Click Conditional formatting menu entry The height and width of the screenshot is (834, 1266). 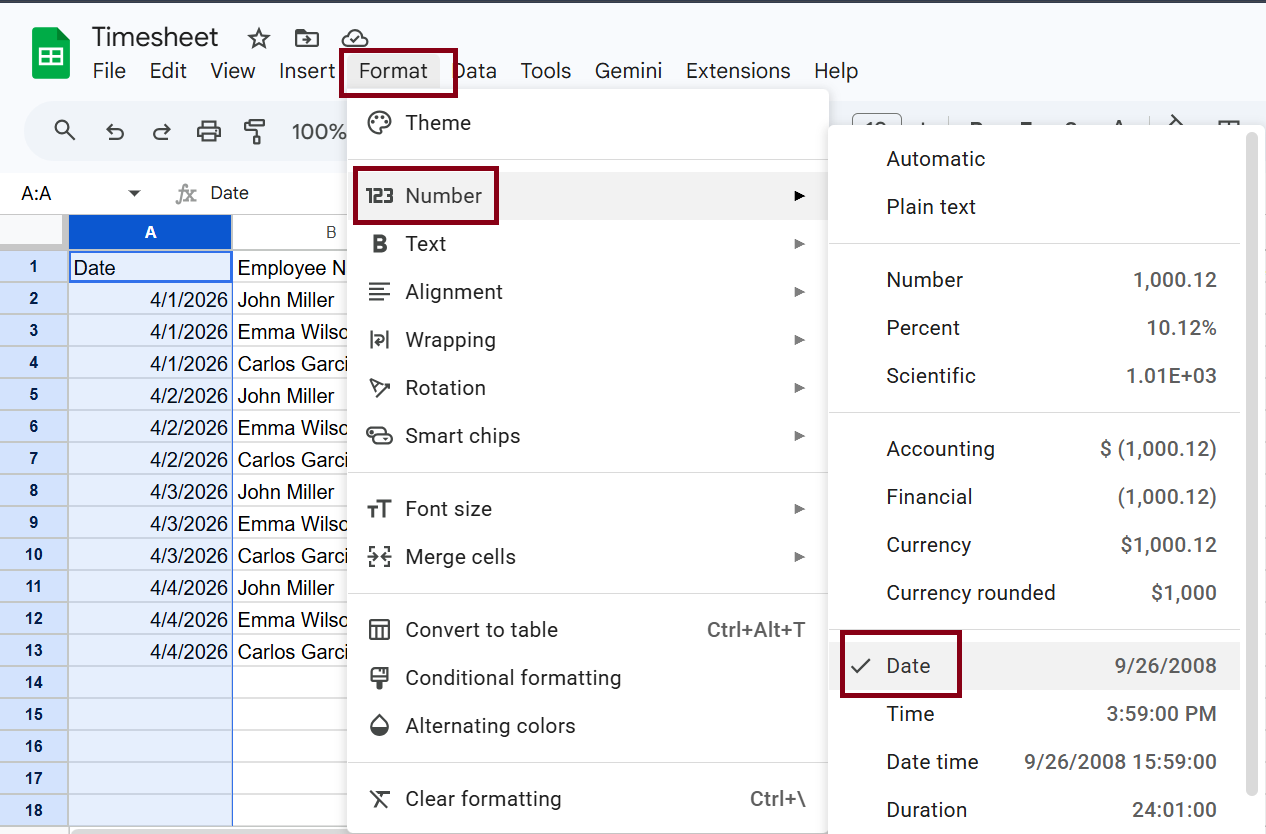(x=513, y=678)
